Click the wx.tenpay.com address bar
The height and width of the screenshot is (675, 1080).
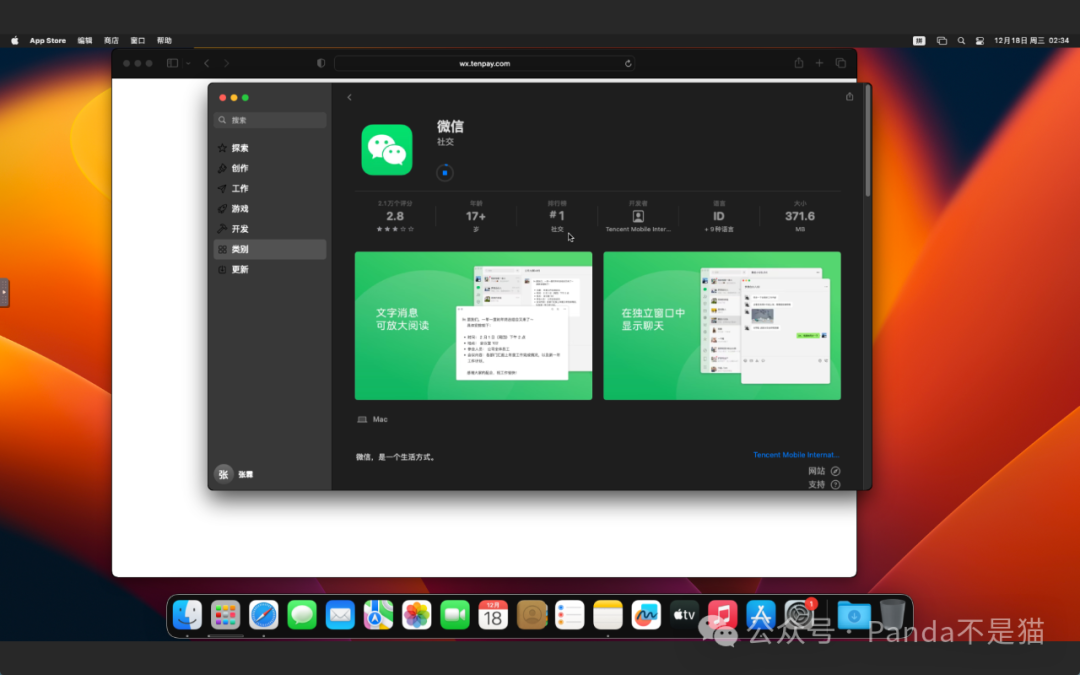tap(484, 63)
